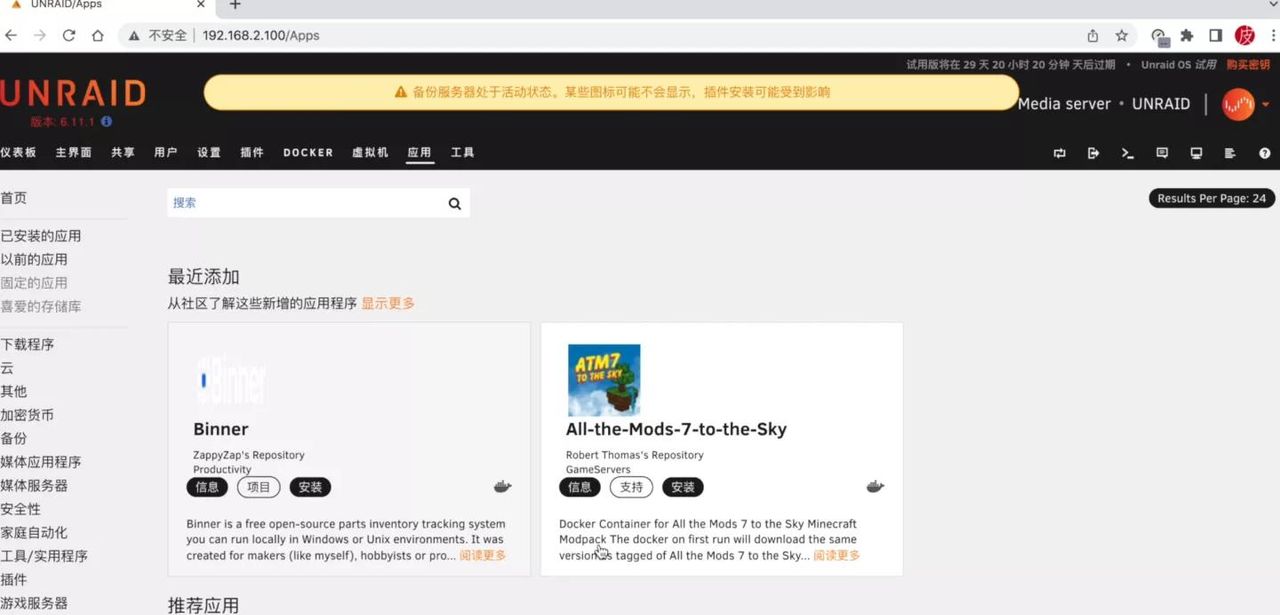Click the Binner logo thumbnail
The image size is (1280, 615).
click(231, 380)
